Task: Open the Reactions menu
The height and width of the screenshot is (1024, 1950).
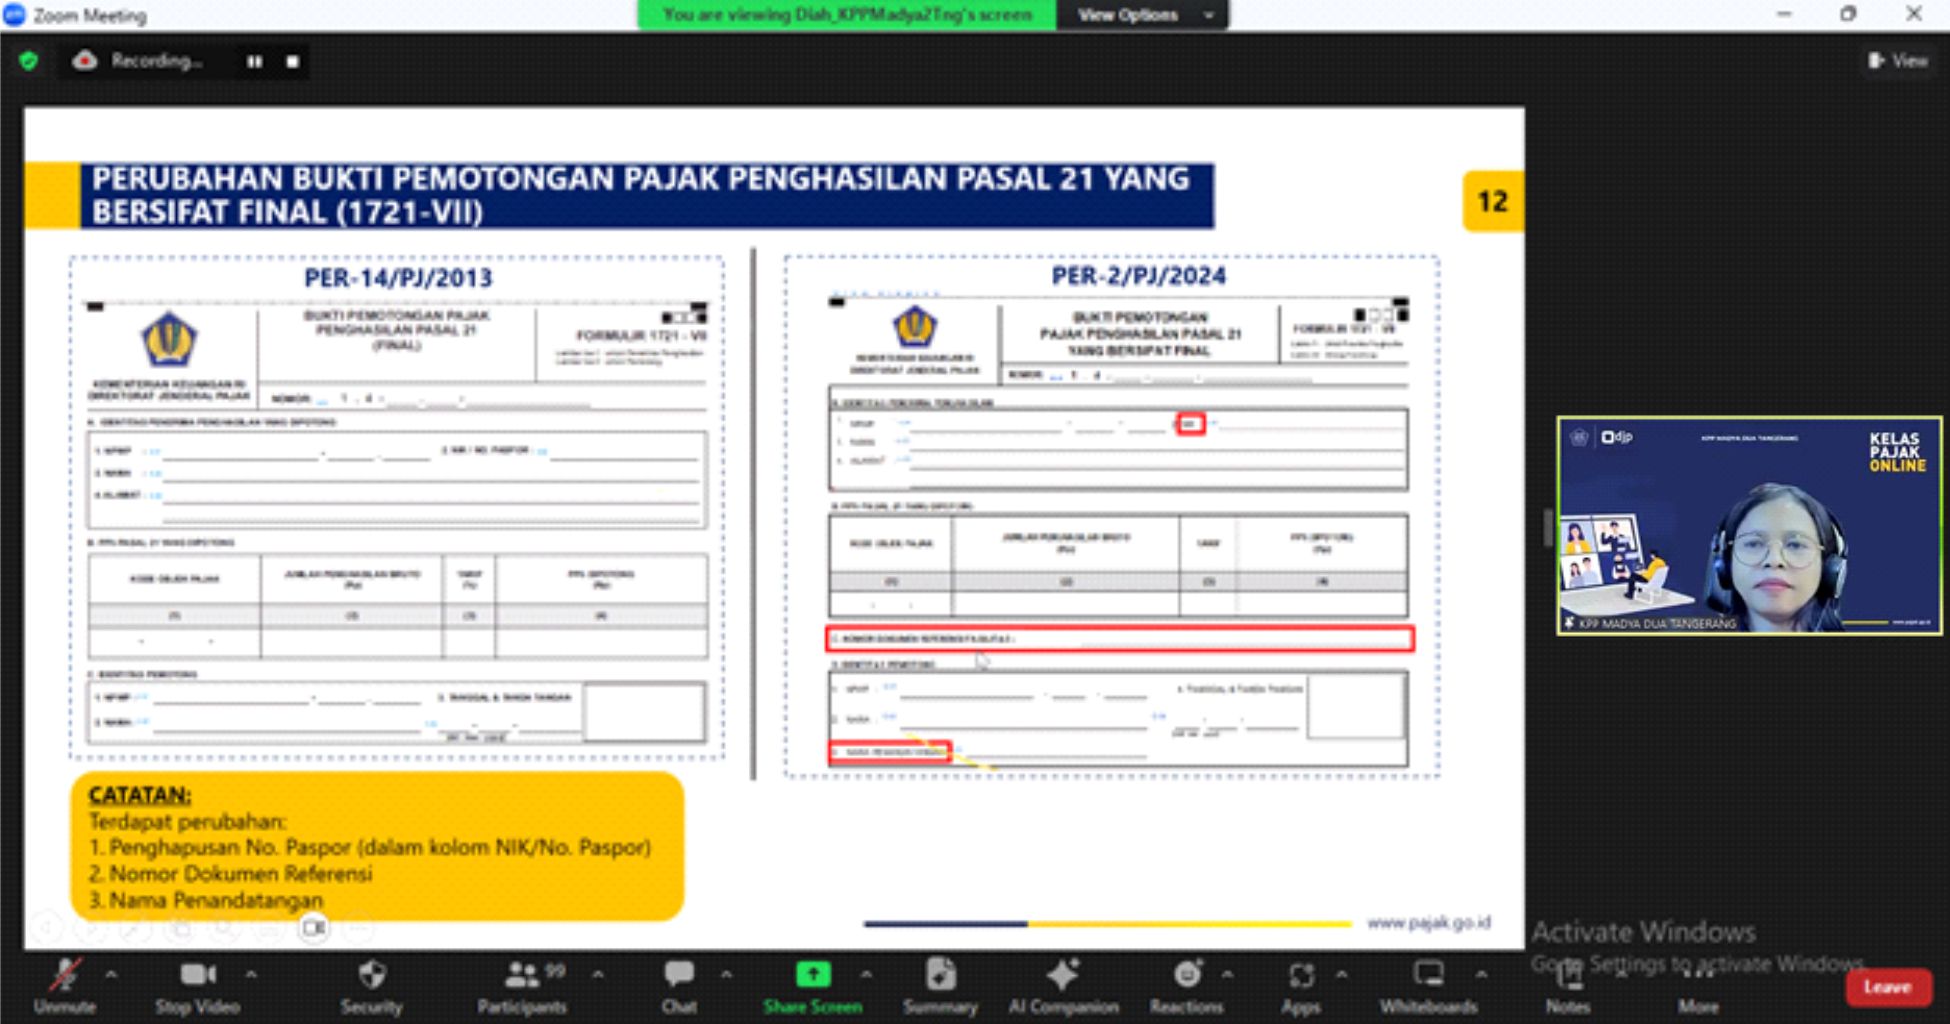Action: point(1187,975)
